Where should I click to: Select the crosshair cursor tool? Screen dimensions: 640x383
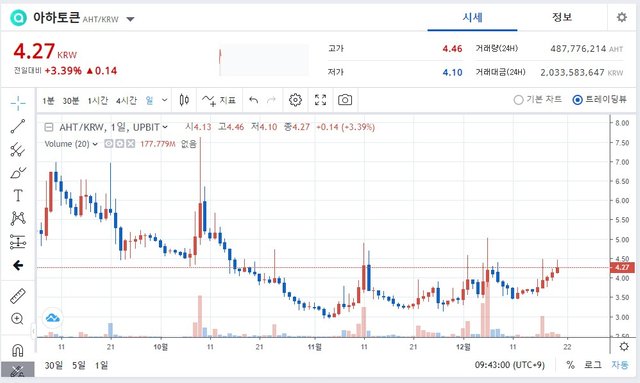18,103
